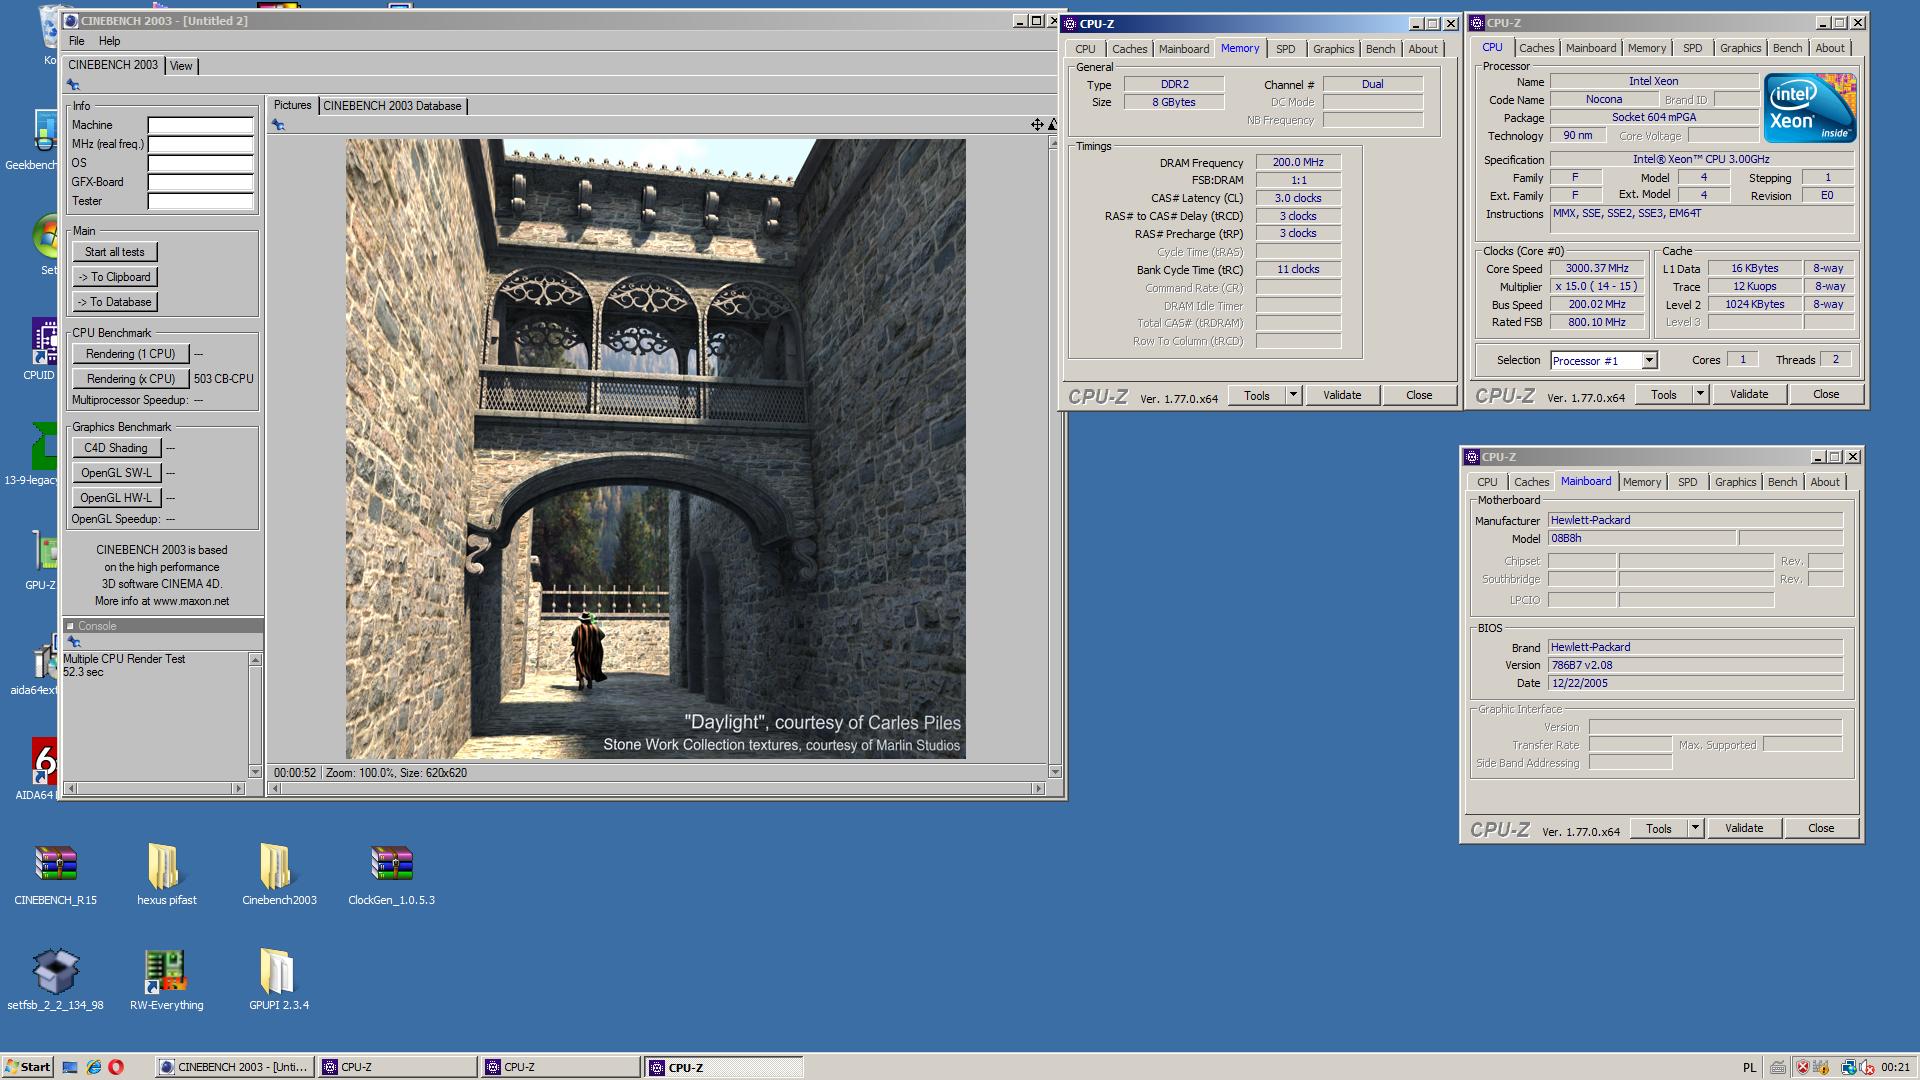Click the move picture cross-arrows icon
Viewport: 1920px width, 1080px height.
pos(1037,124)
